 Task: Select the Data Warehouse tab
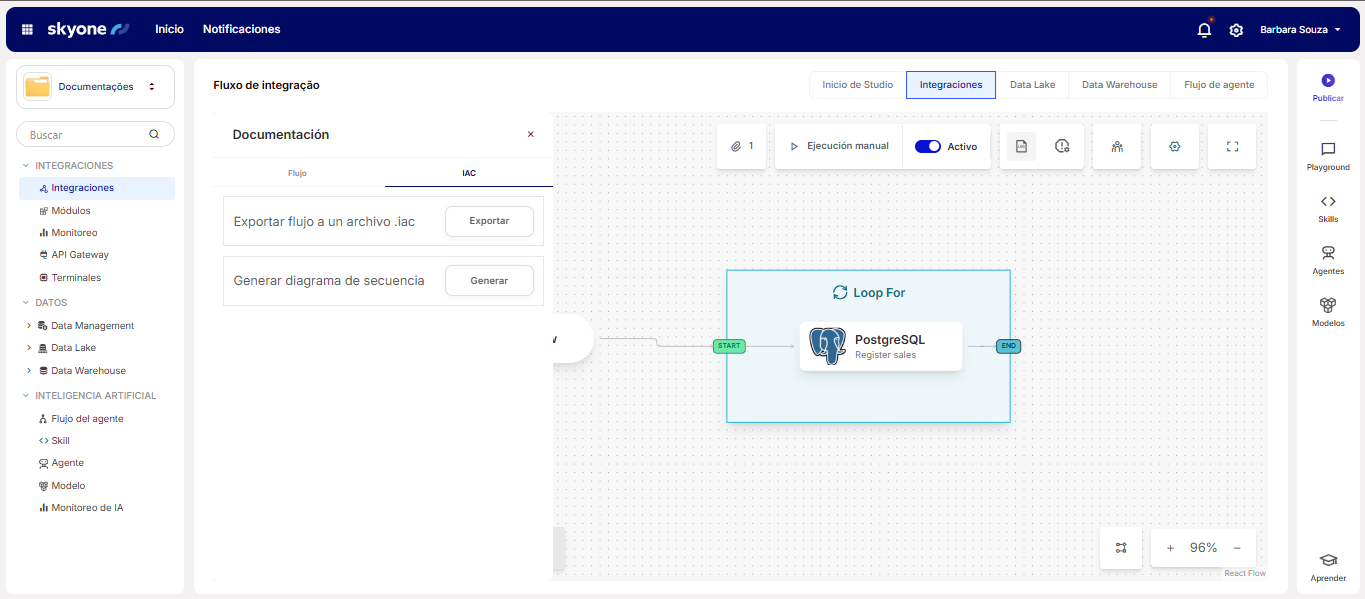coord(1119,85)
